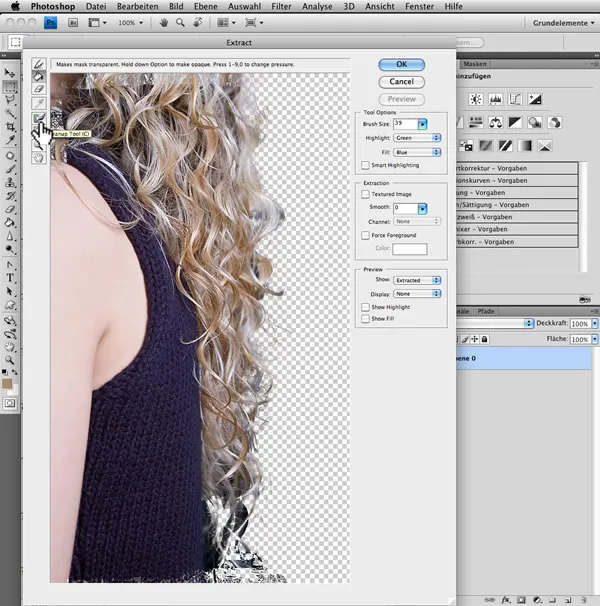Viewport: 600px width, 606px height.
Task: Click the Brightness/Contrast adjustment icon
Action: click(x=474, y=99)
